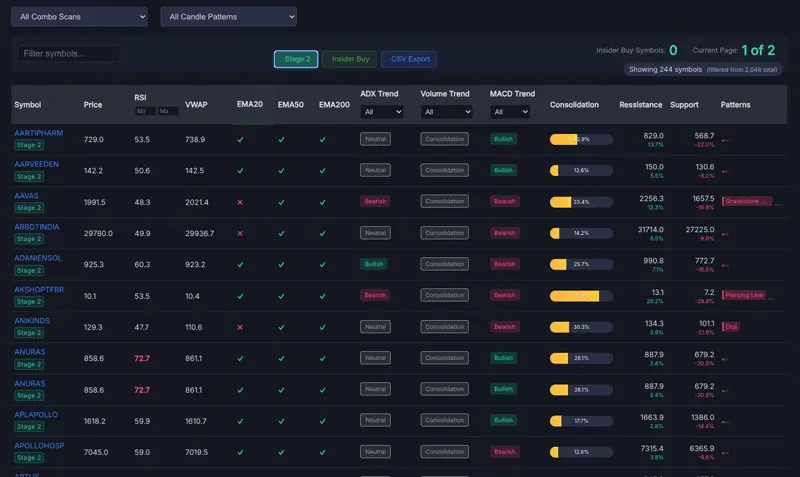This screenshot has height=477, width=800.
Task: Click the EMA50 checkmark in ABBOTINDIA row
Action: click(x=281, y=234)
